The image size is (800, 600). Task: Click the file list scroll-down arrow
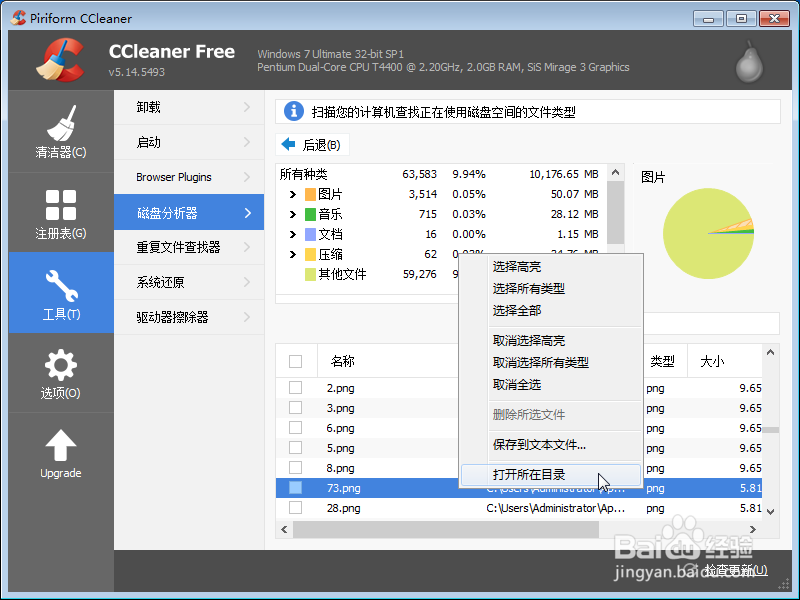coord(770,512)
